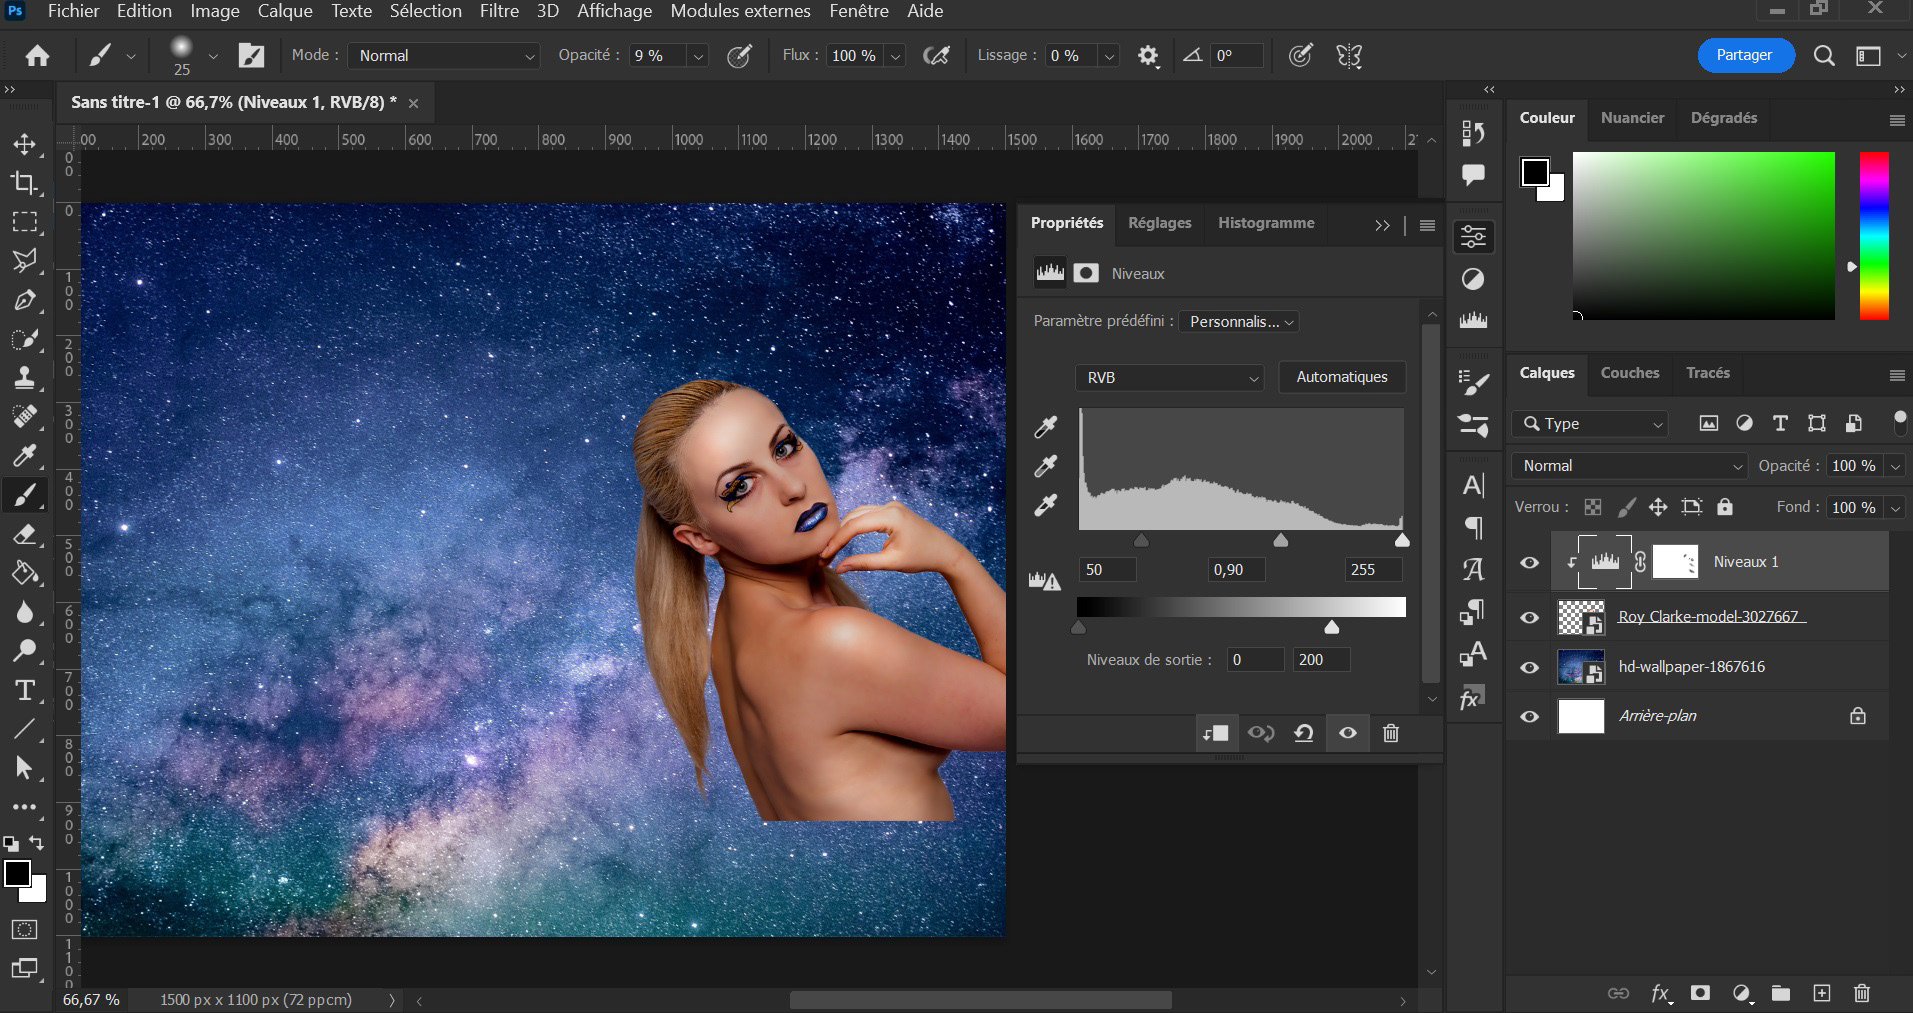Create new group folder icon in Layers
The height and width of the screenshot is (1013, 1913).
tap(1781, 993)
